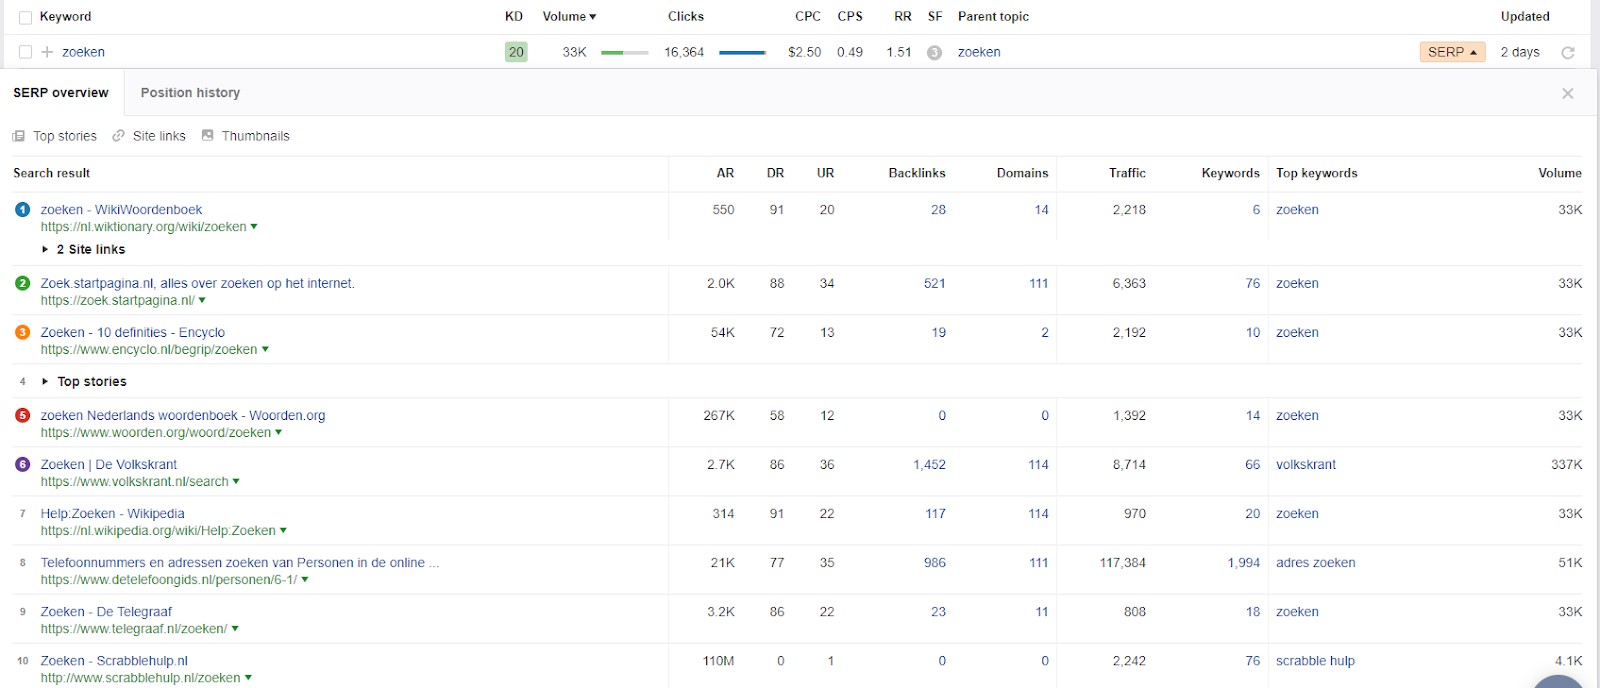
Task: Click the plus icon beside zoeken keyword
Action: (x=47, y=52)
